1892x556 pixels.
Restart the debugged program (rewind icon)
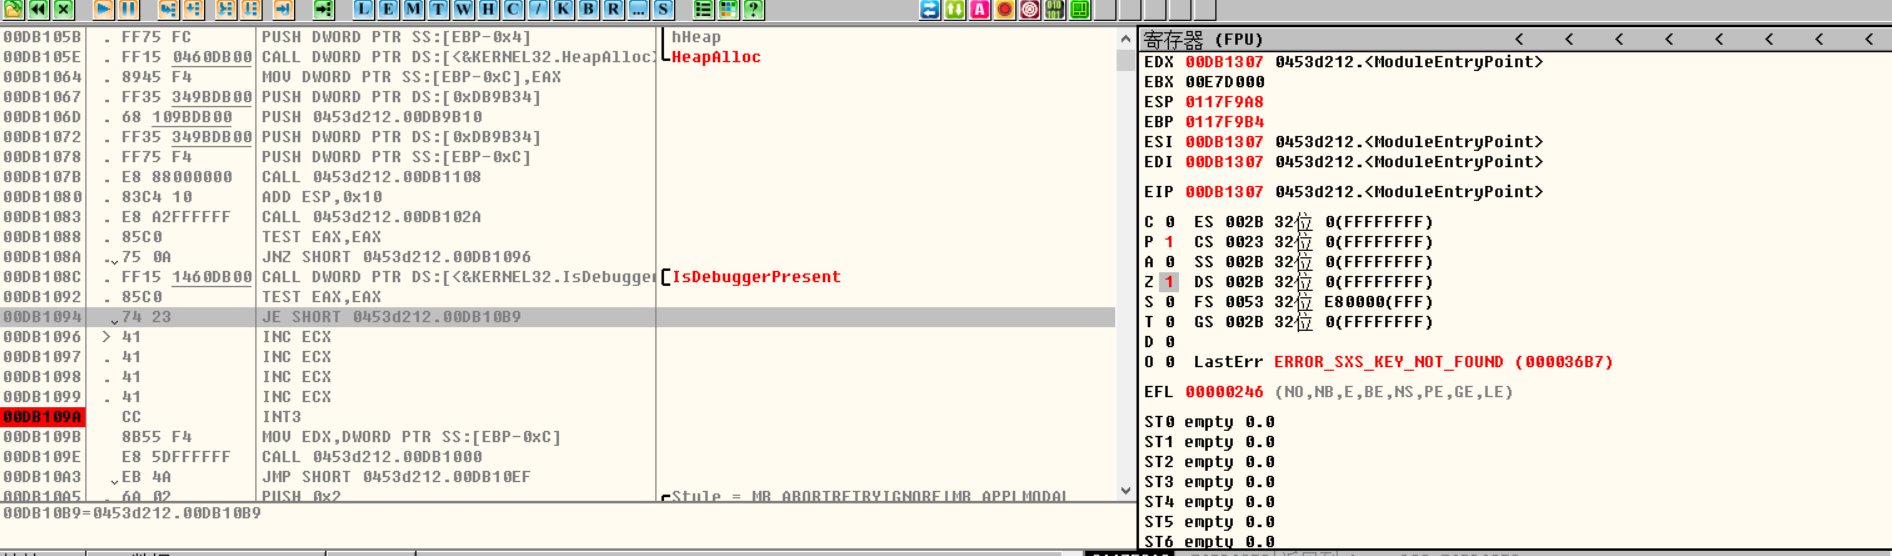pyautogui.click(x=38, y=9)
